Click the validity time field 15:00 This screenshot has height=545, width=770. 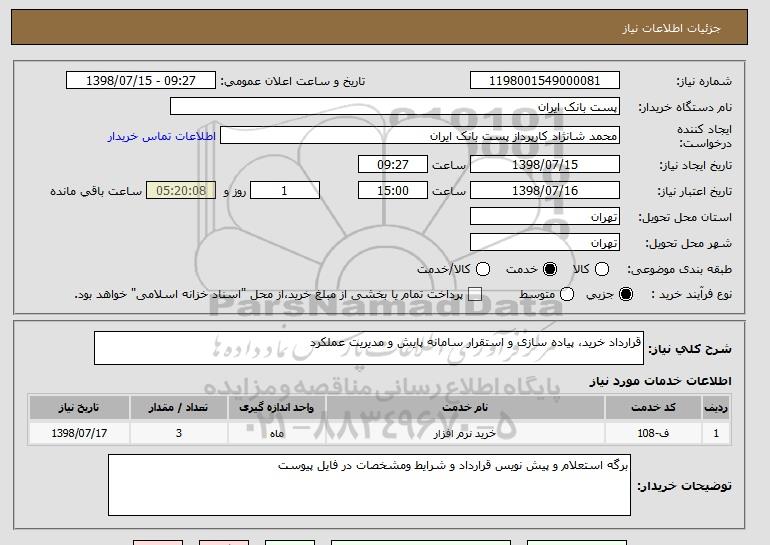(x=393, y=191)
